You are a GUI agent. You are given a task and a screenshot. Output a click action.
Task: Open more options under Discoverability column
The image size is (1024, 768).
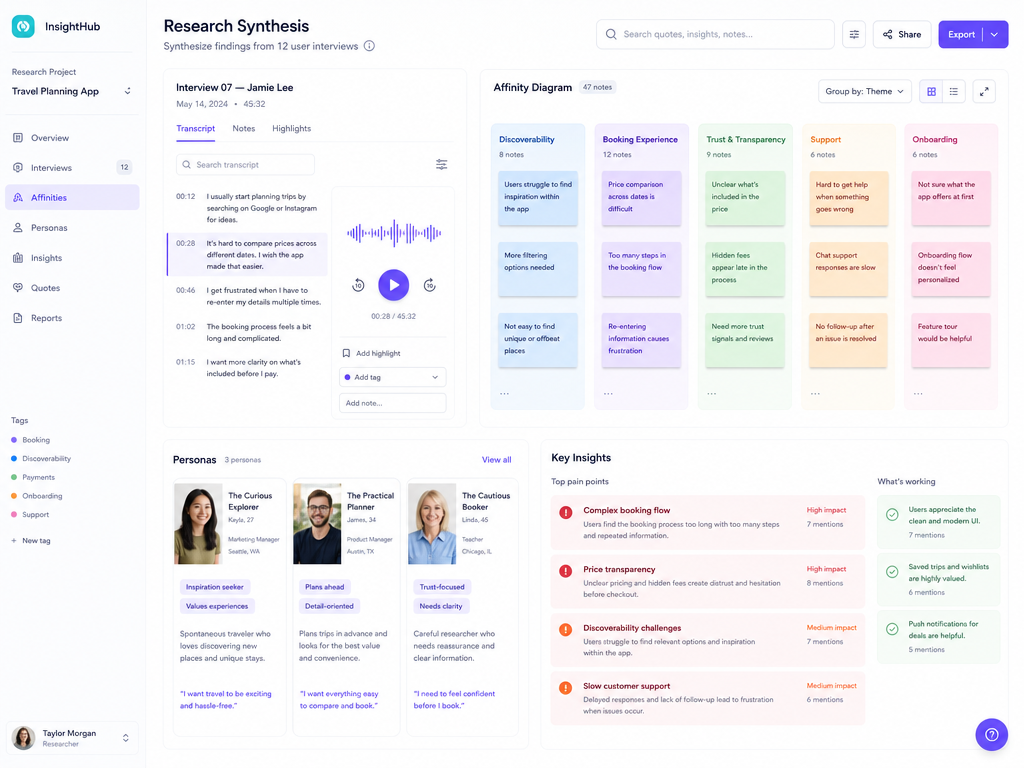(504, 394)
